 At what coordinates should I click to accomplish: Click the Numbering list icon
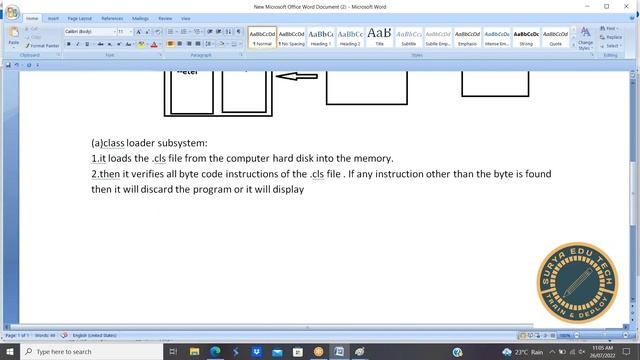click(185, 31)
